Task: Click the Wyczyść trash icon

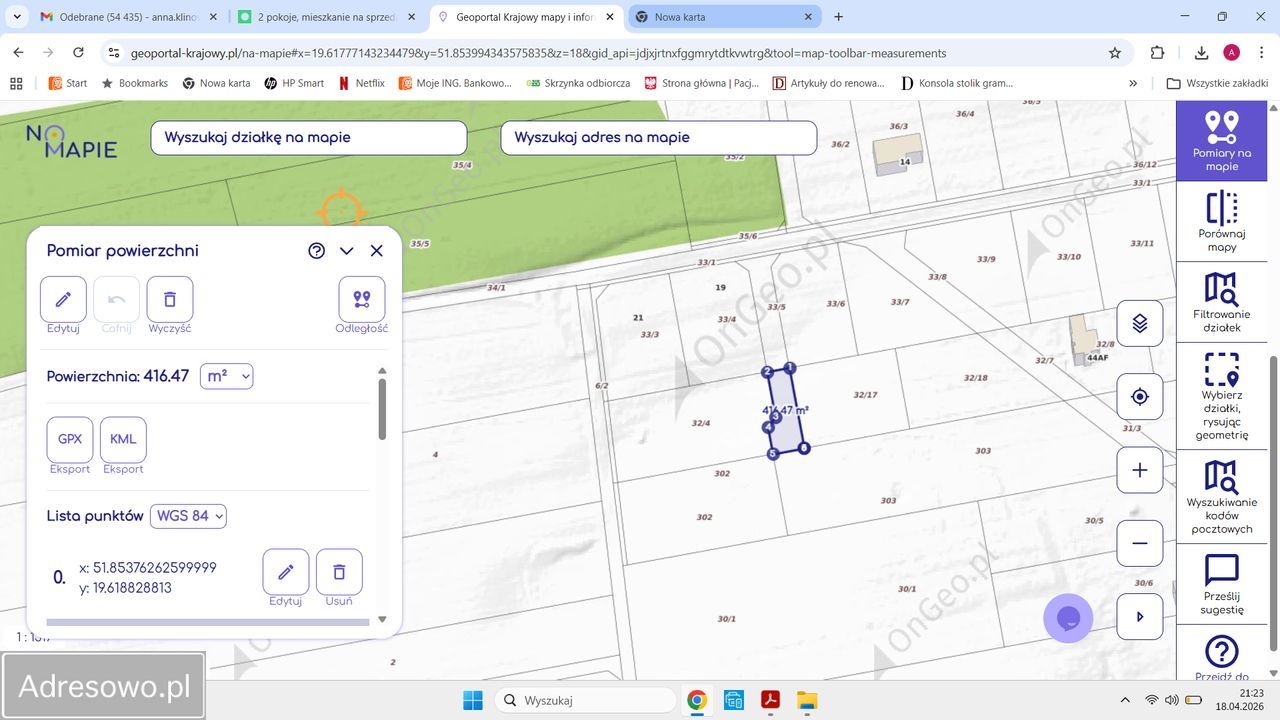Action: point(170,299)
